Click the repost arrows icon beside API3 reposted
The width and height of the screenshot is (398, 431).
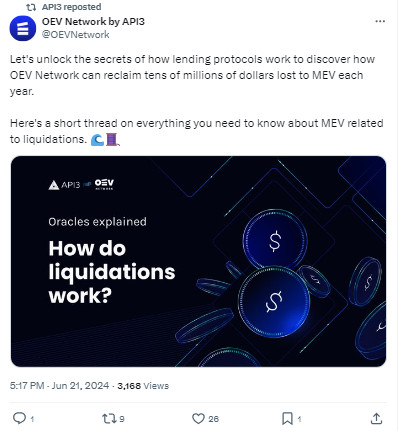coord(31,7)
